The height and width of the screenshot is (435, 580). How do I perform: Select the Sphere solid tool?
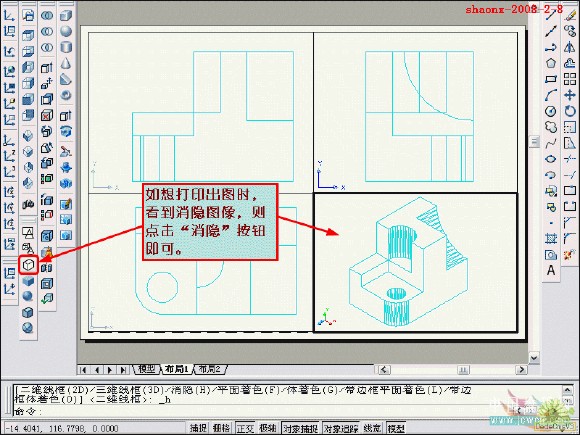tap(66, 31)
